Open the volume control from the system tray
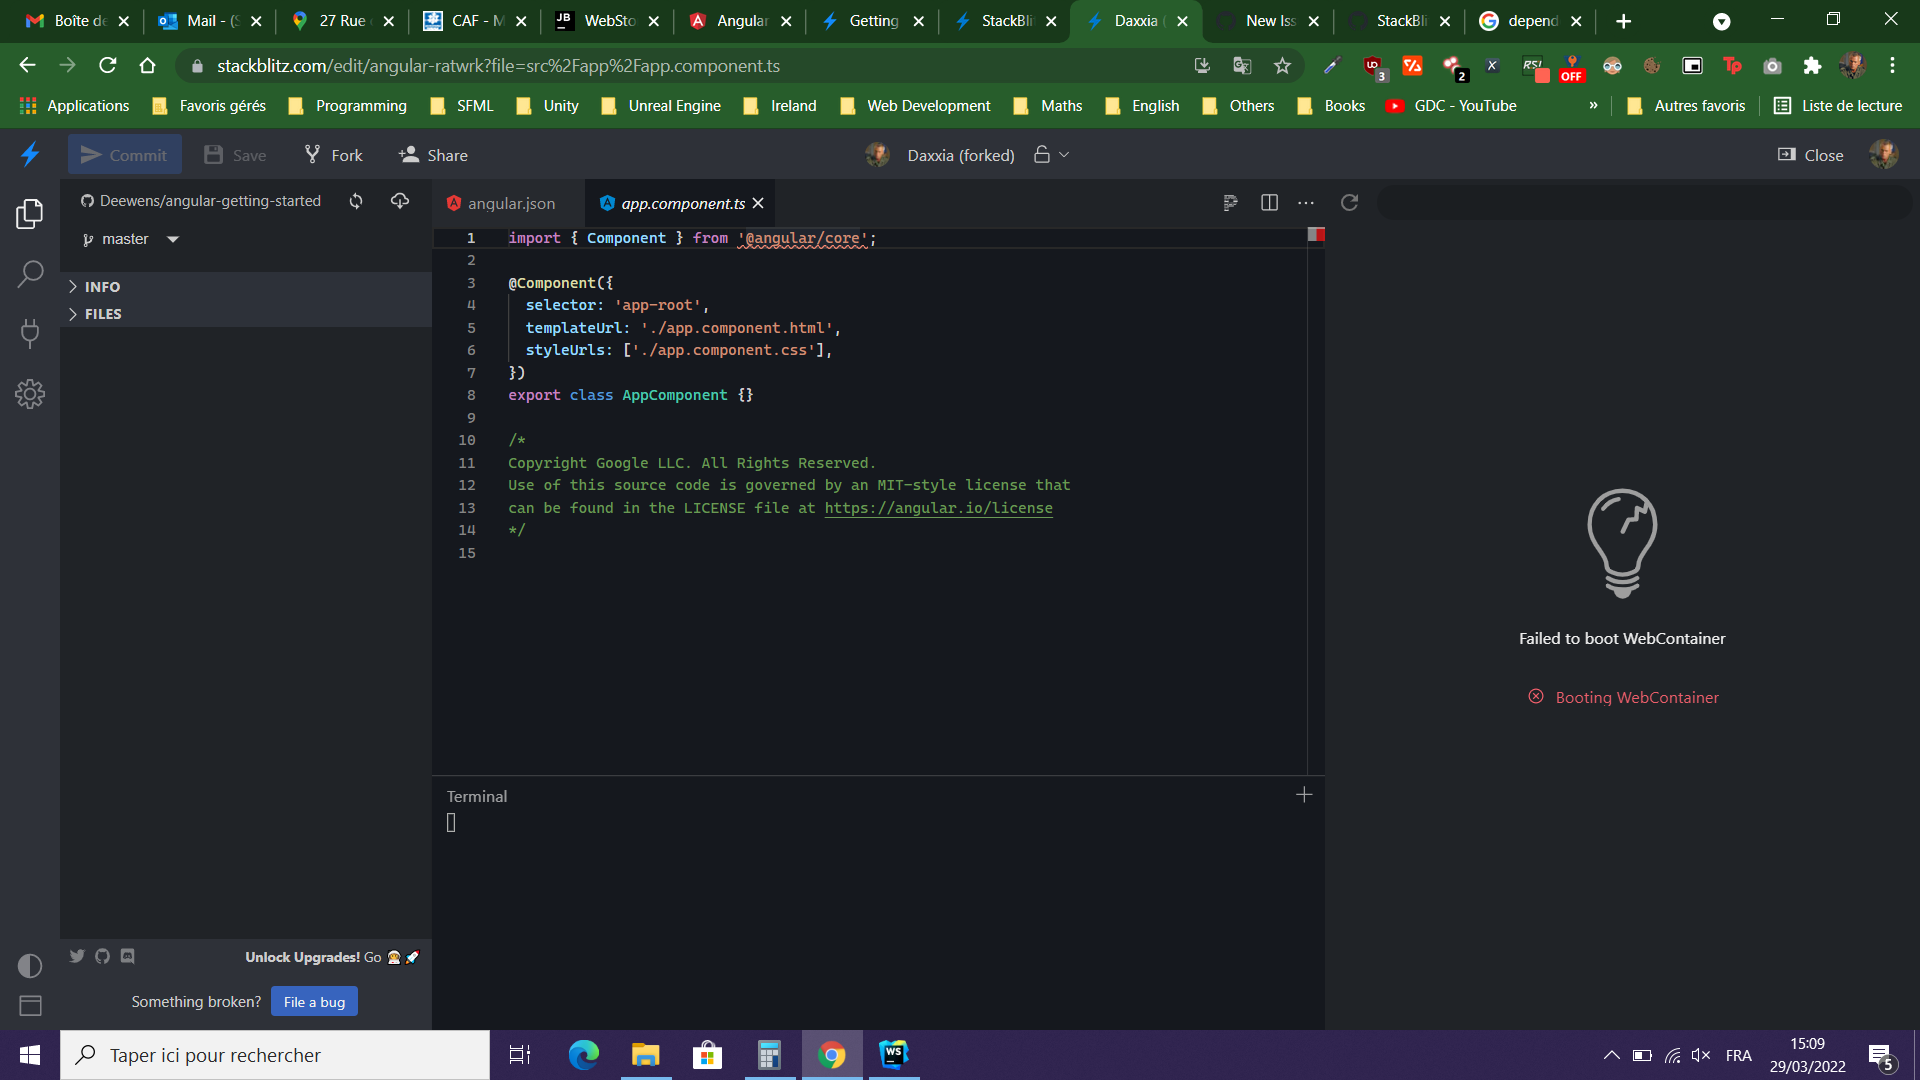Image resolution: width=1920 pixels, height=1080 pixels. 1700,1055
